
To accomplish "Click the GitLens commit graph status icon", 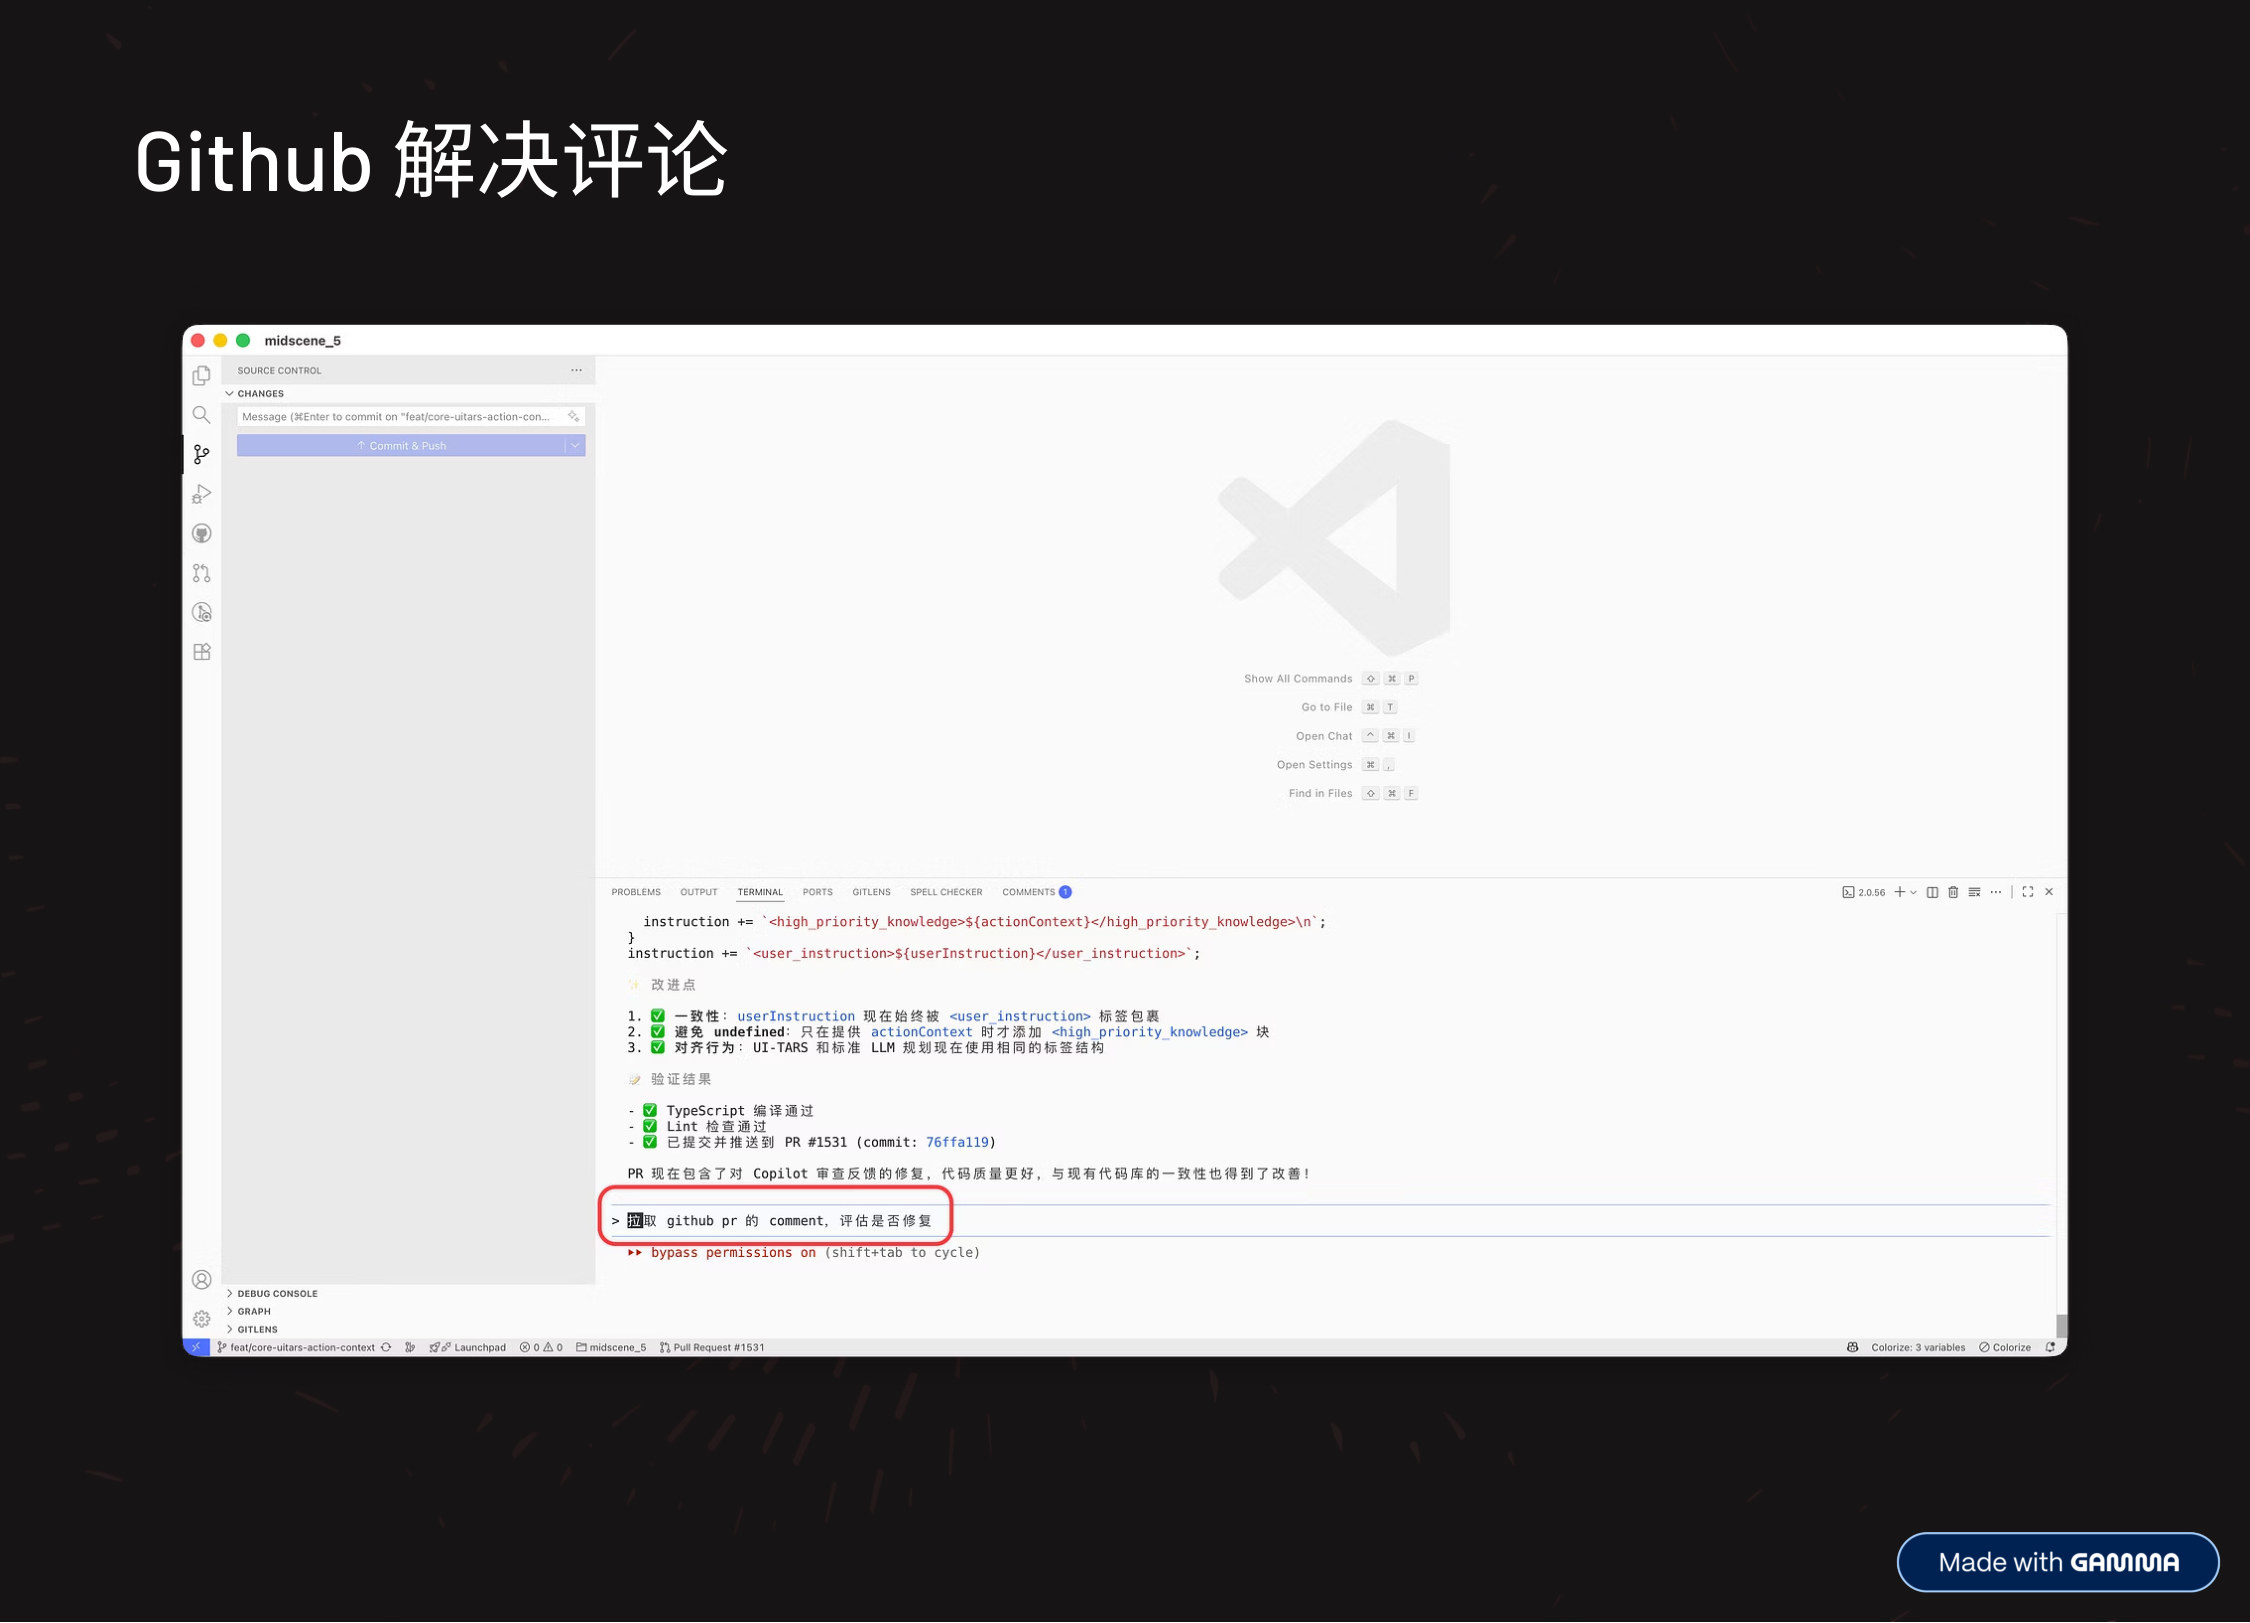I will point(410,1348).
